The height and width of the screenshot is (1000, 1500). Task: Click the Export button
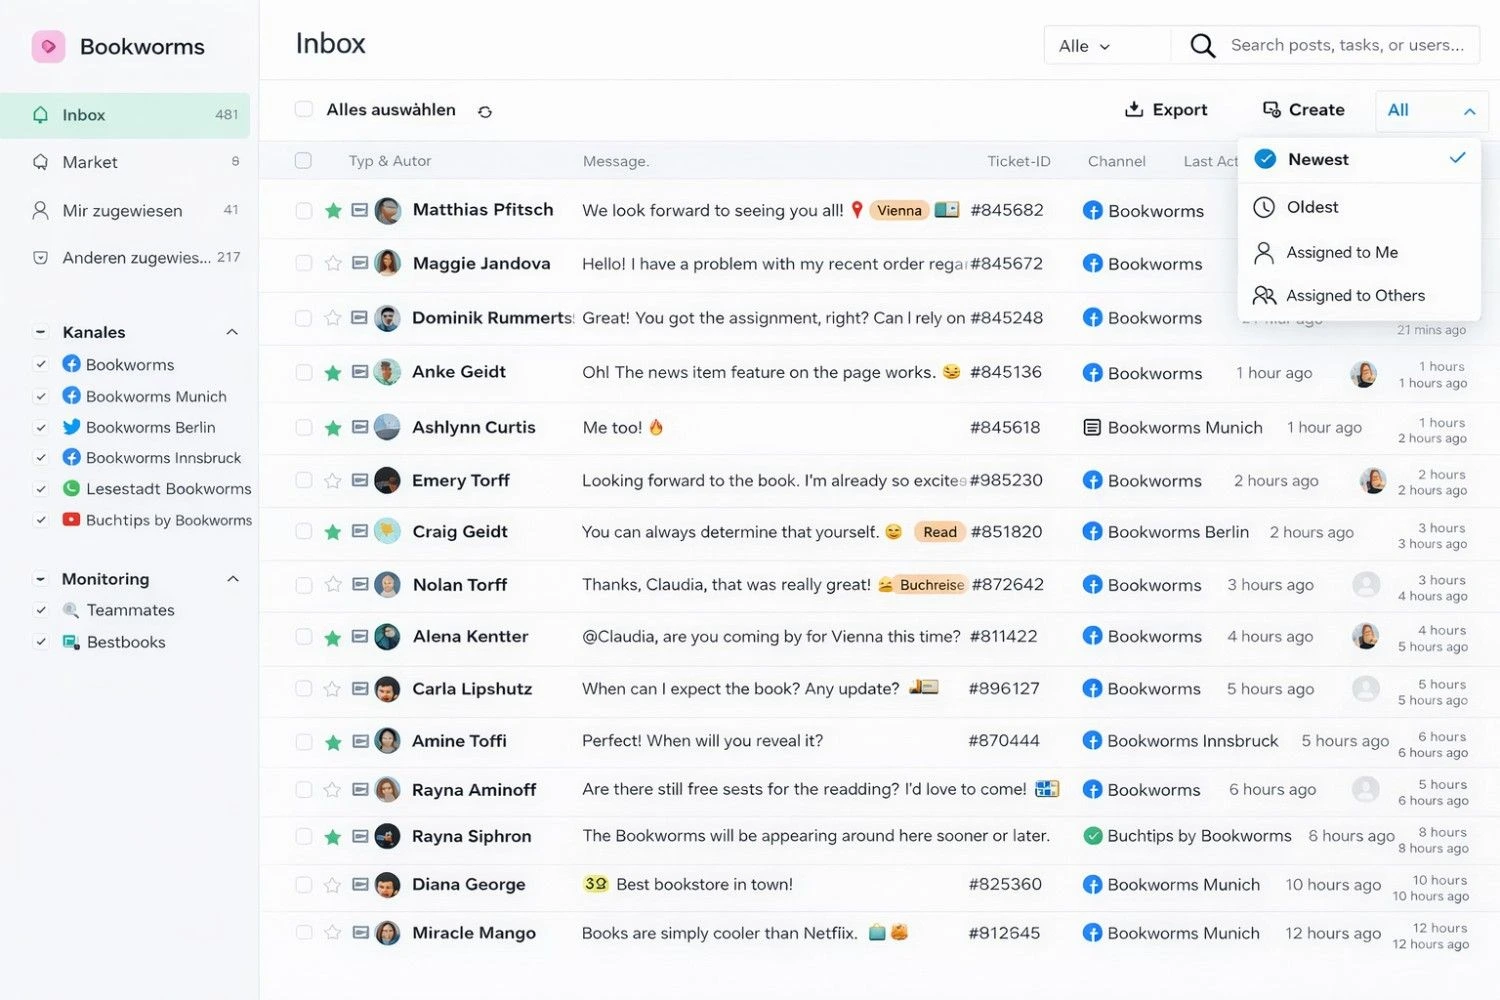point(1166,109)
